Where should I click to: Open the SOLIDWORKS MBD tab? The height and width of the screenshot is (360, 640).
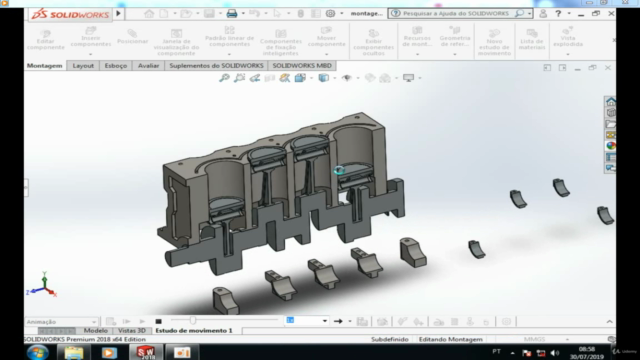(x=302, y=66)
